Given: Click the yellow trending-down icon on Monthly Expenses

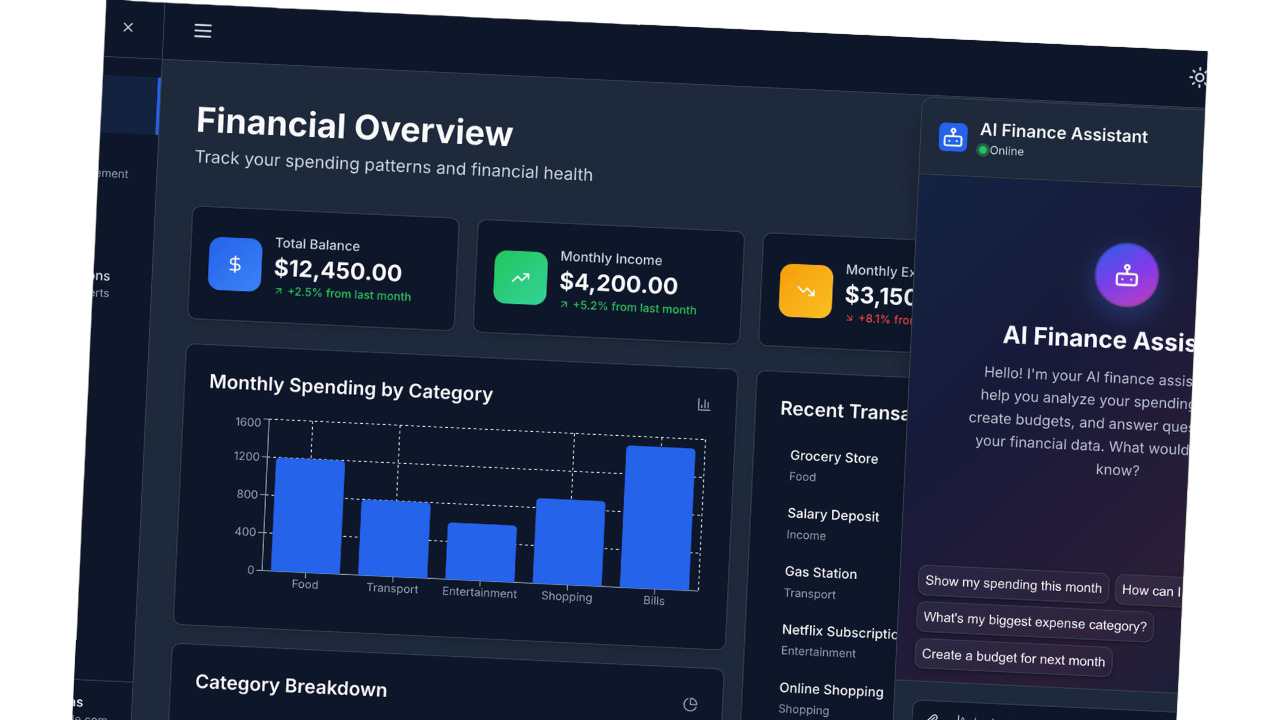Looking at the screenshot, I should click(805, 291).
